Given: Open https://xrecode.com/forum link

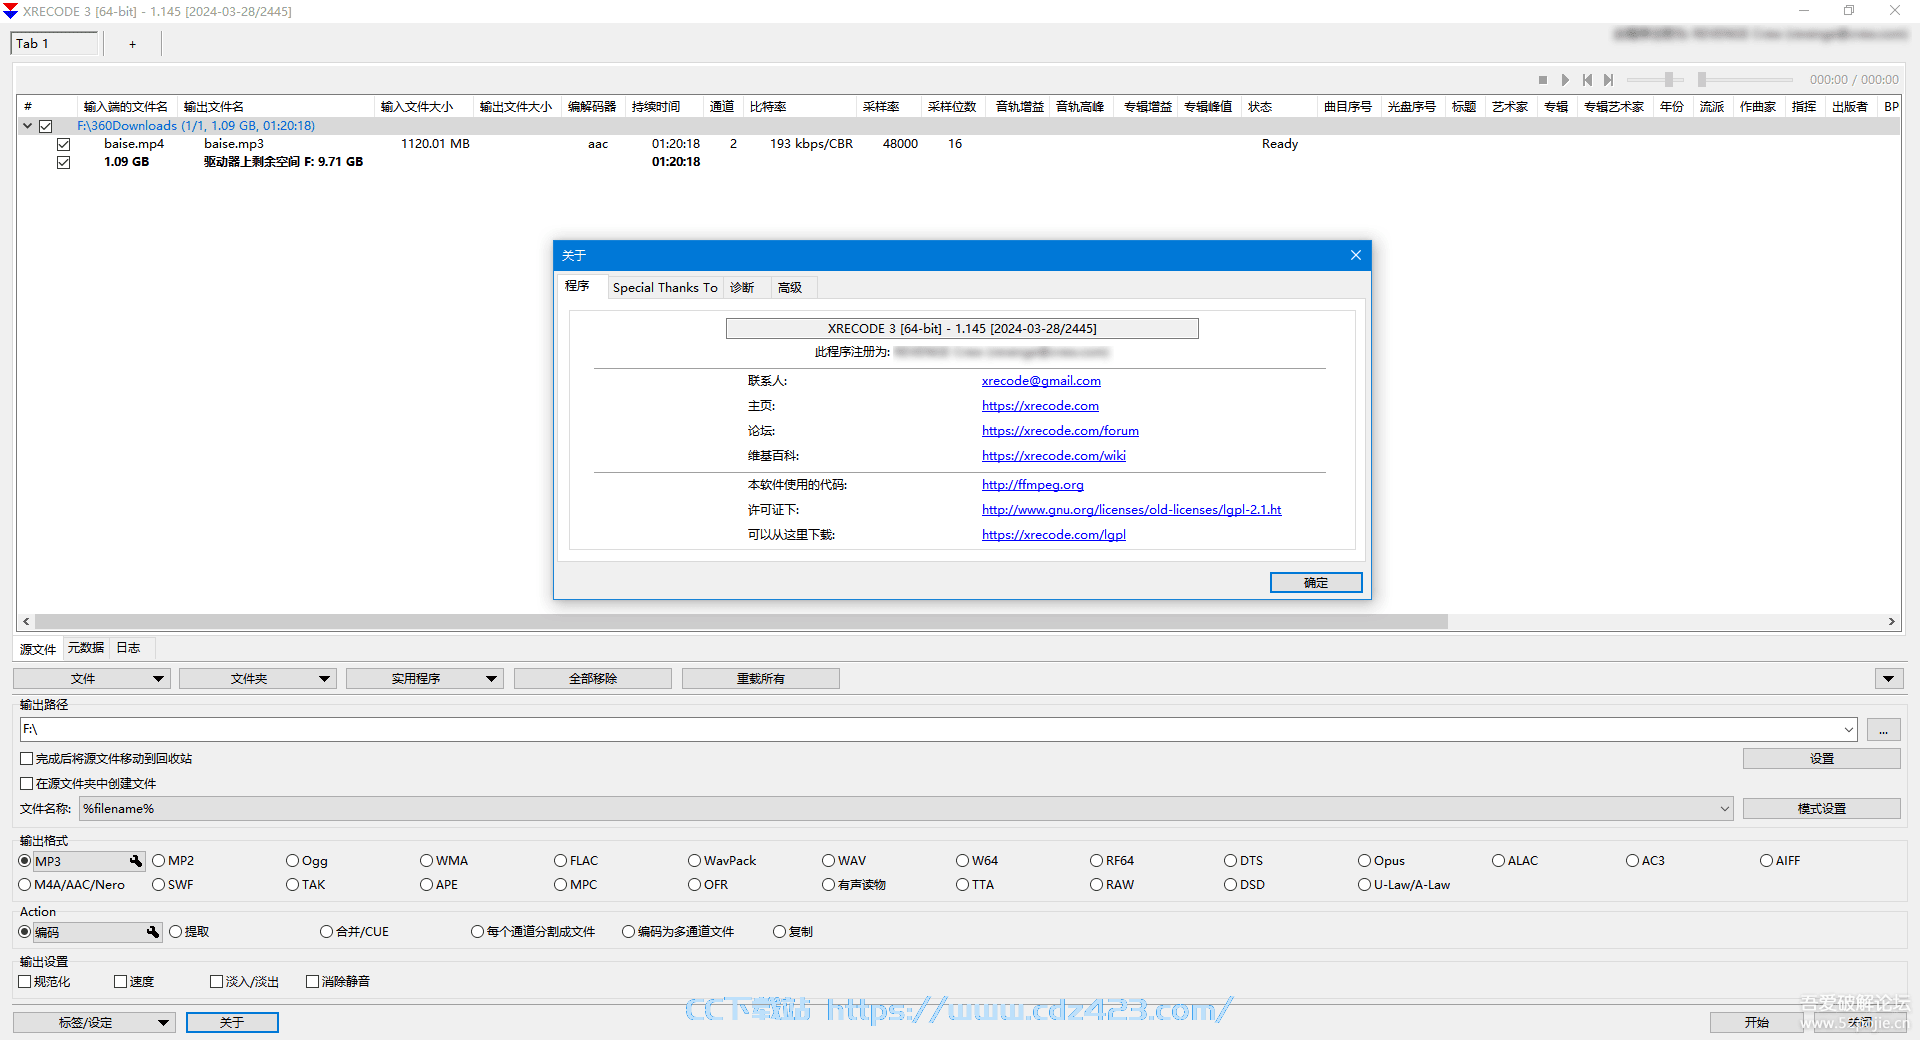Looking at the screenshot, I should tap(1060, 431).
